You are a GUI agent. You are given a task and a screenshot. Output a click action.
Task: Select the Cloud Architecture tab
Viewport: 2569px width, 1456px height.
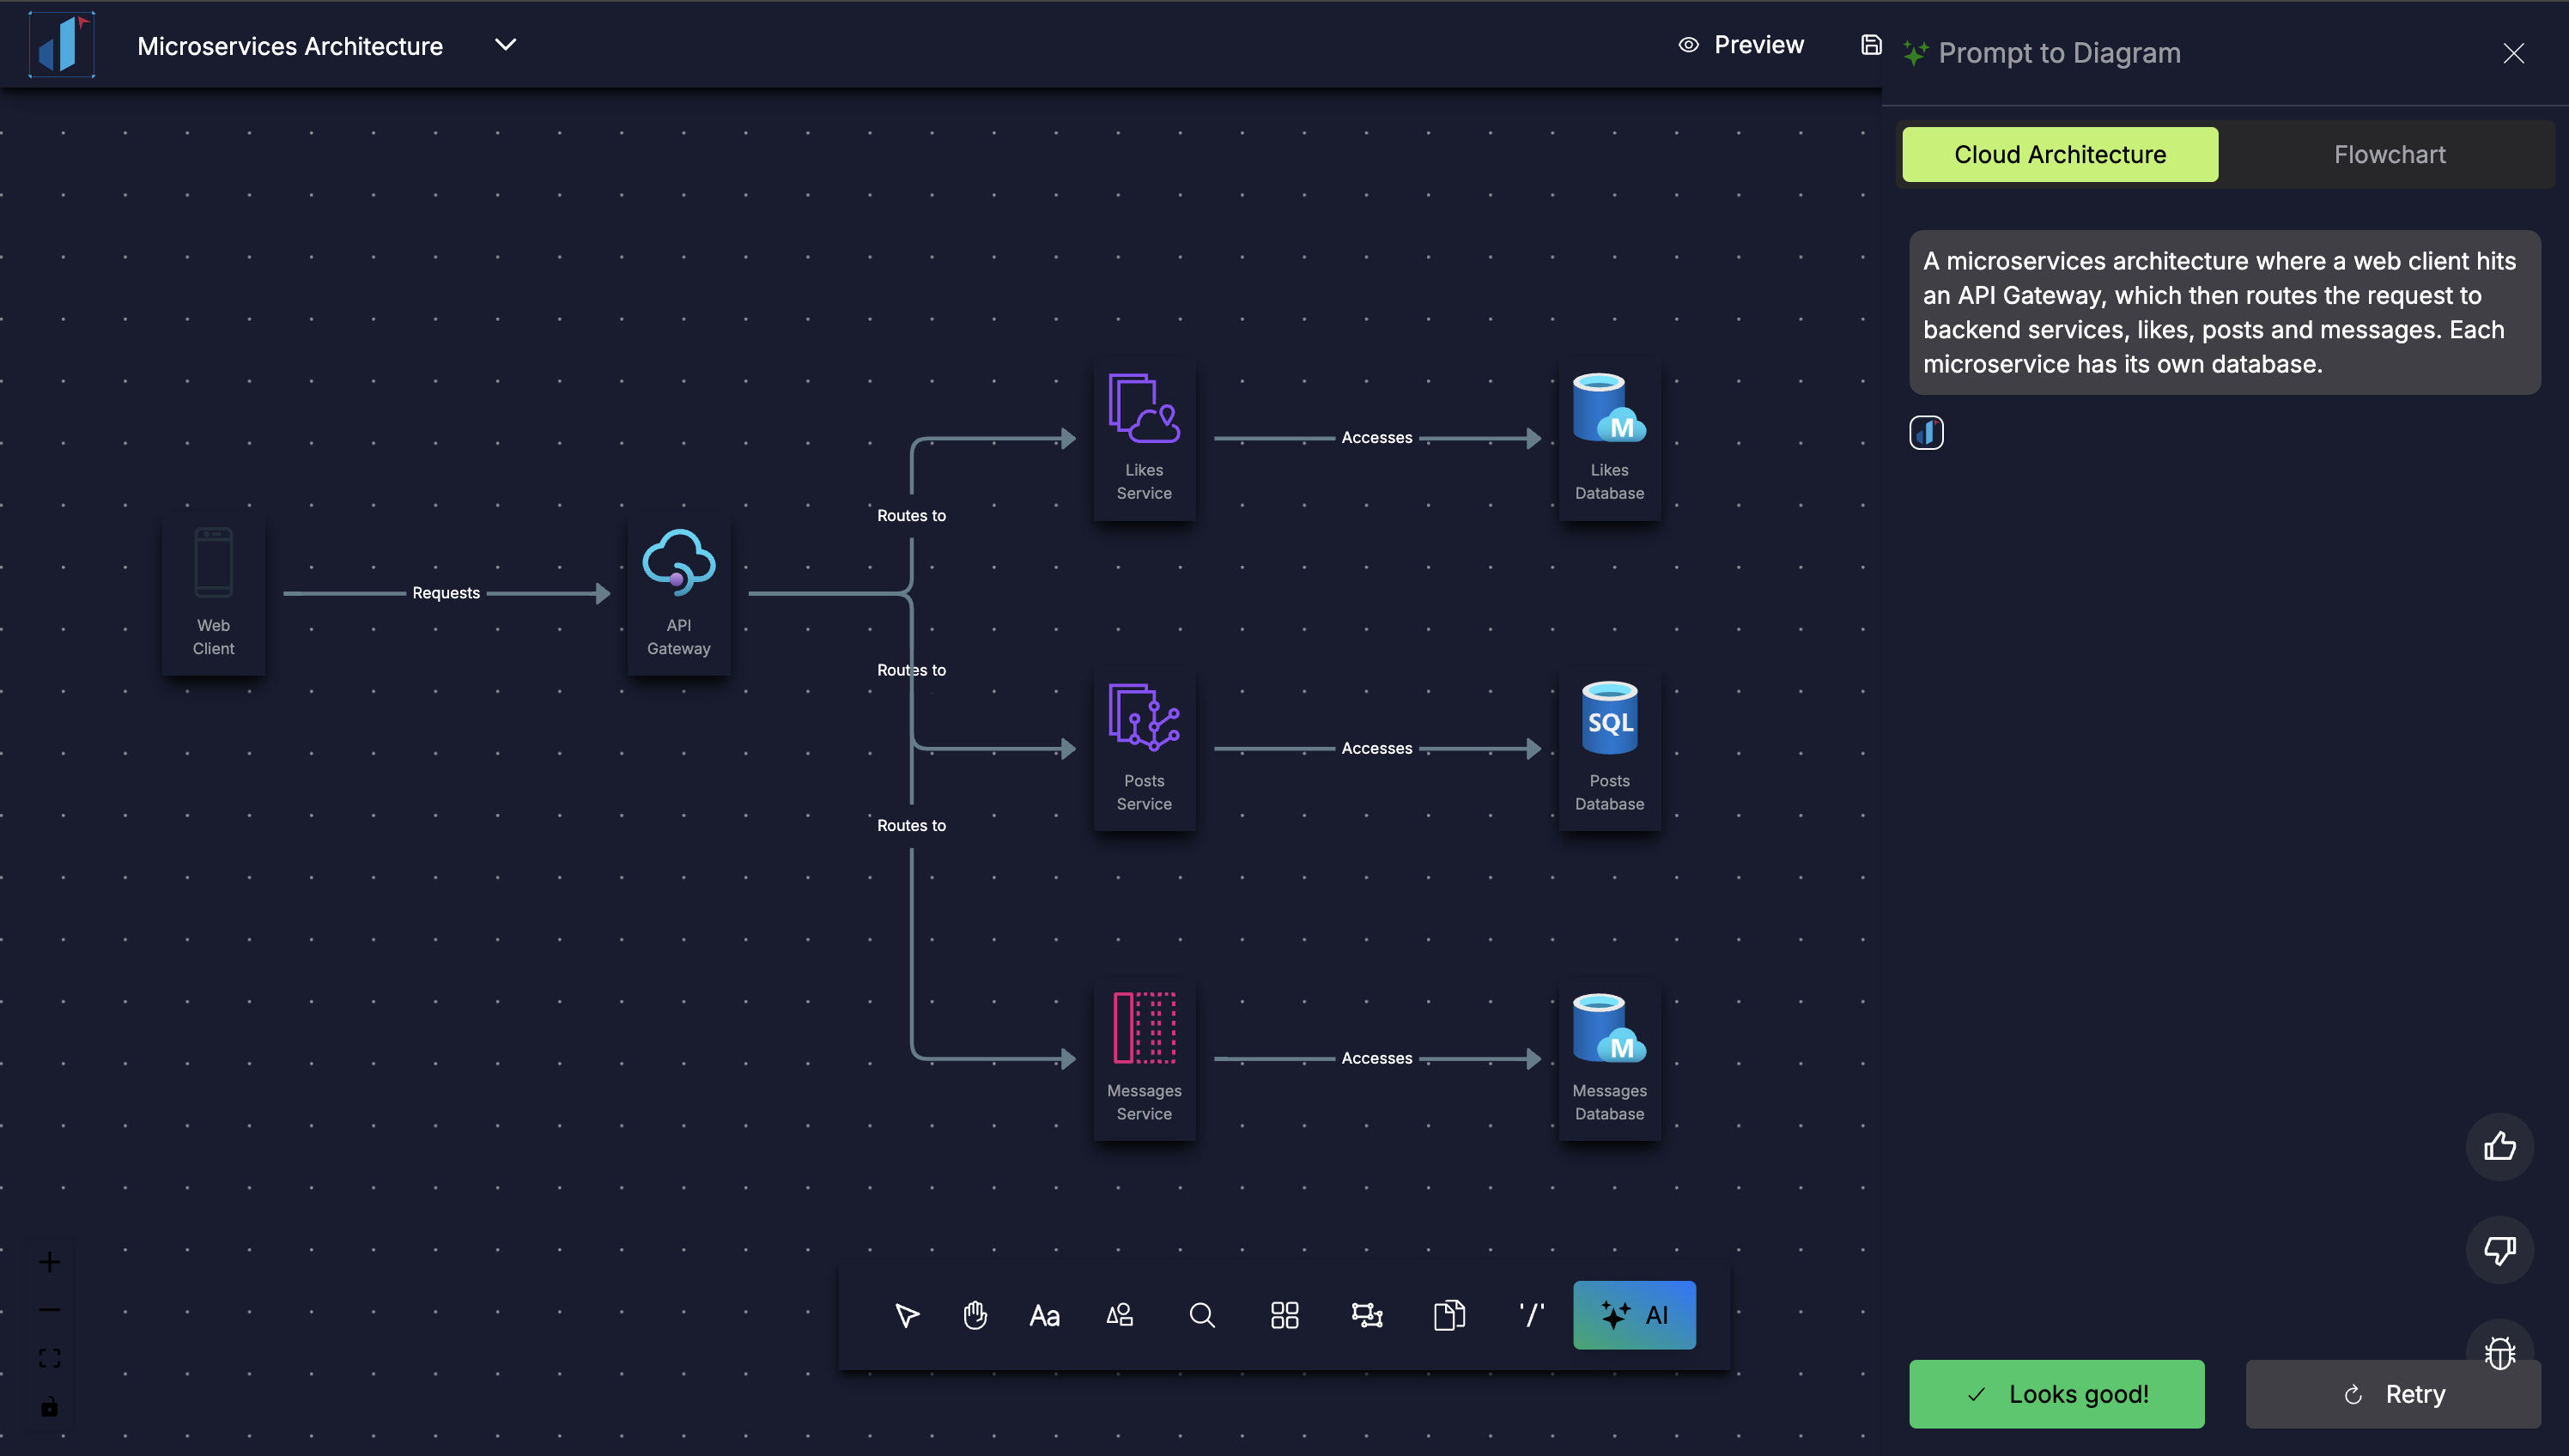pyautogui.click(x=2059, y=154)
